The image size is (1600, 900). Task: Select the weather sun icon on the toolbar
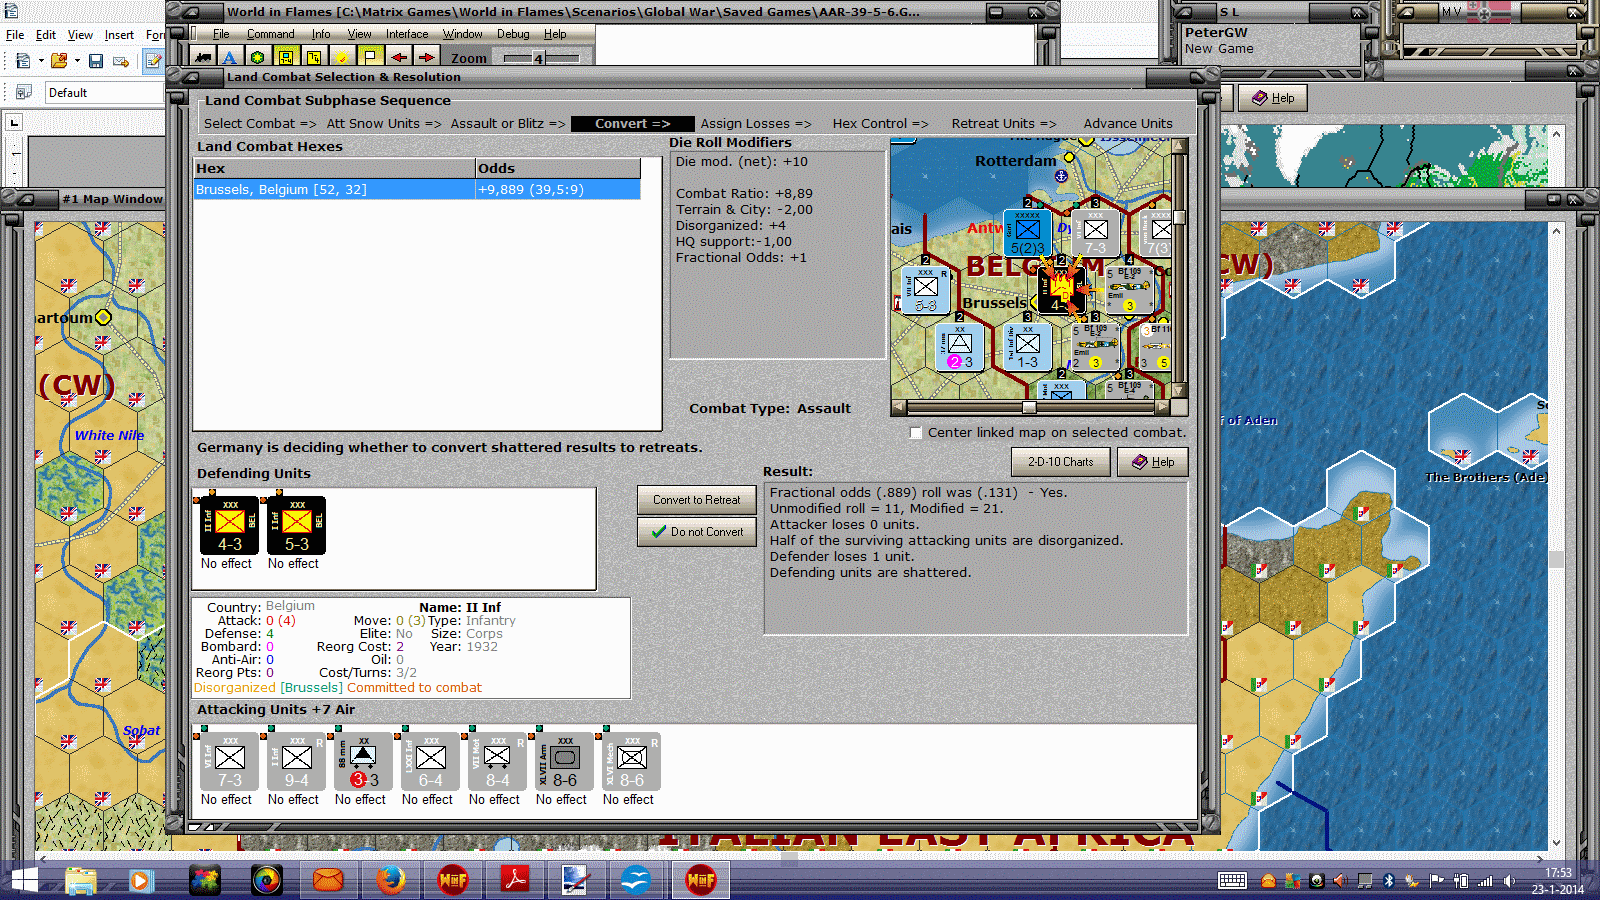tap(340, 58)
